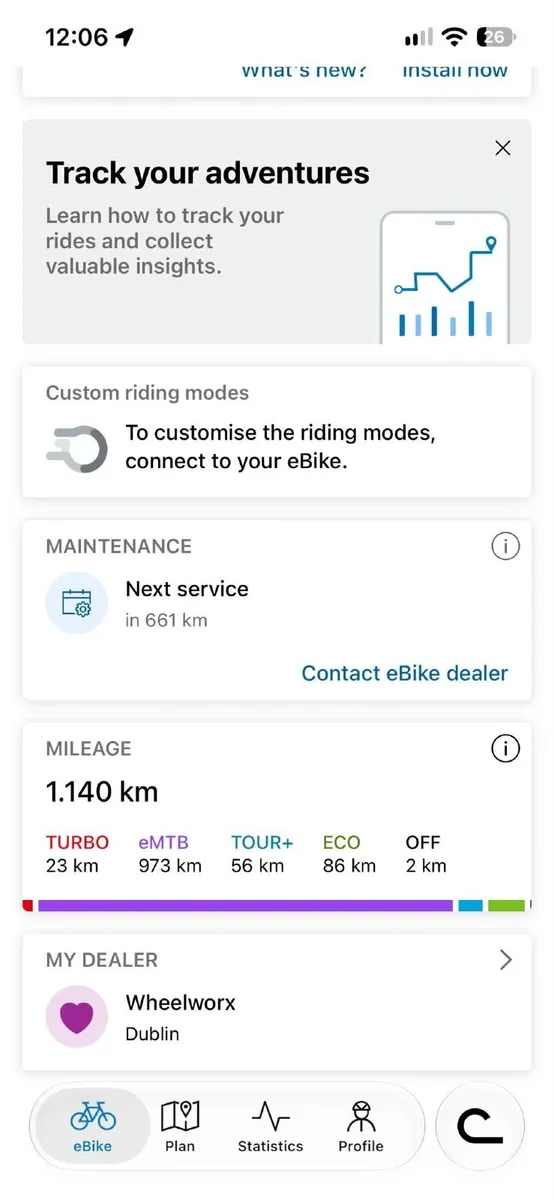The width and height of the screenshot is (554, 1200).
Task: Tap the green ECO mileage bar segment
Action: pyautogui.click(x=507, y=905)
